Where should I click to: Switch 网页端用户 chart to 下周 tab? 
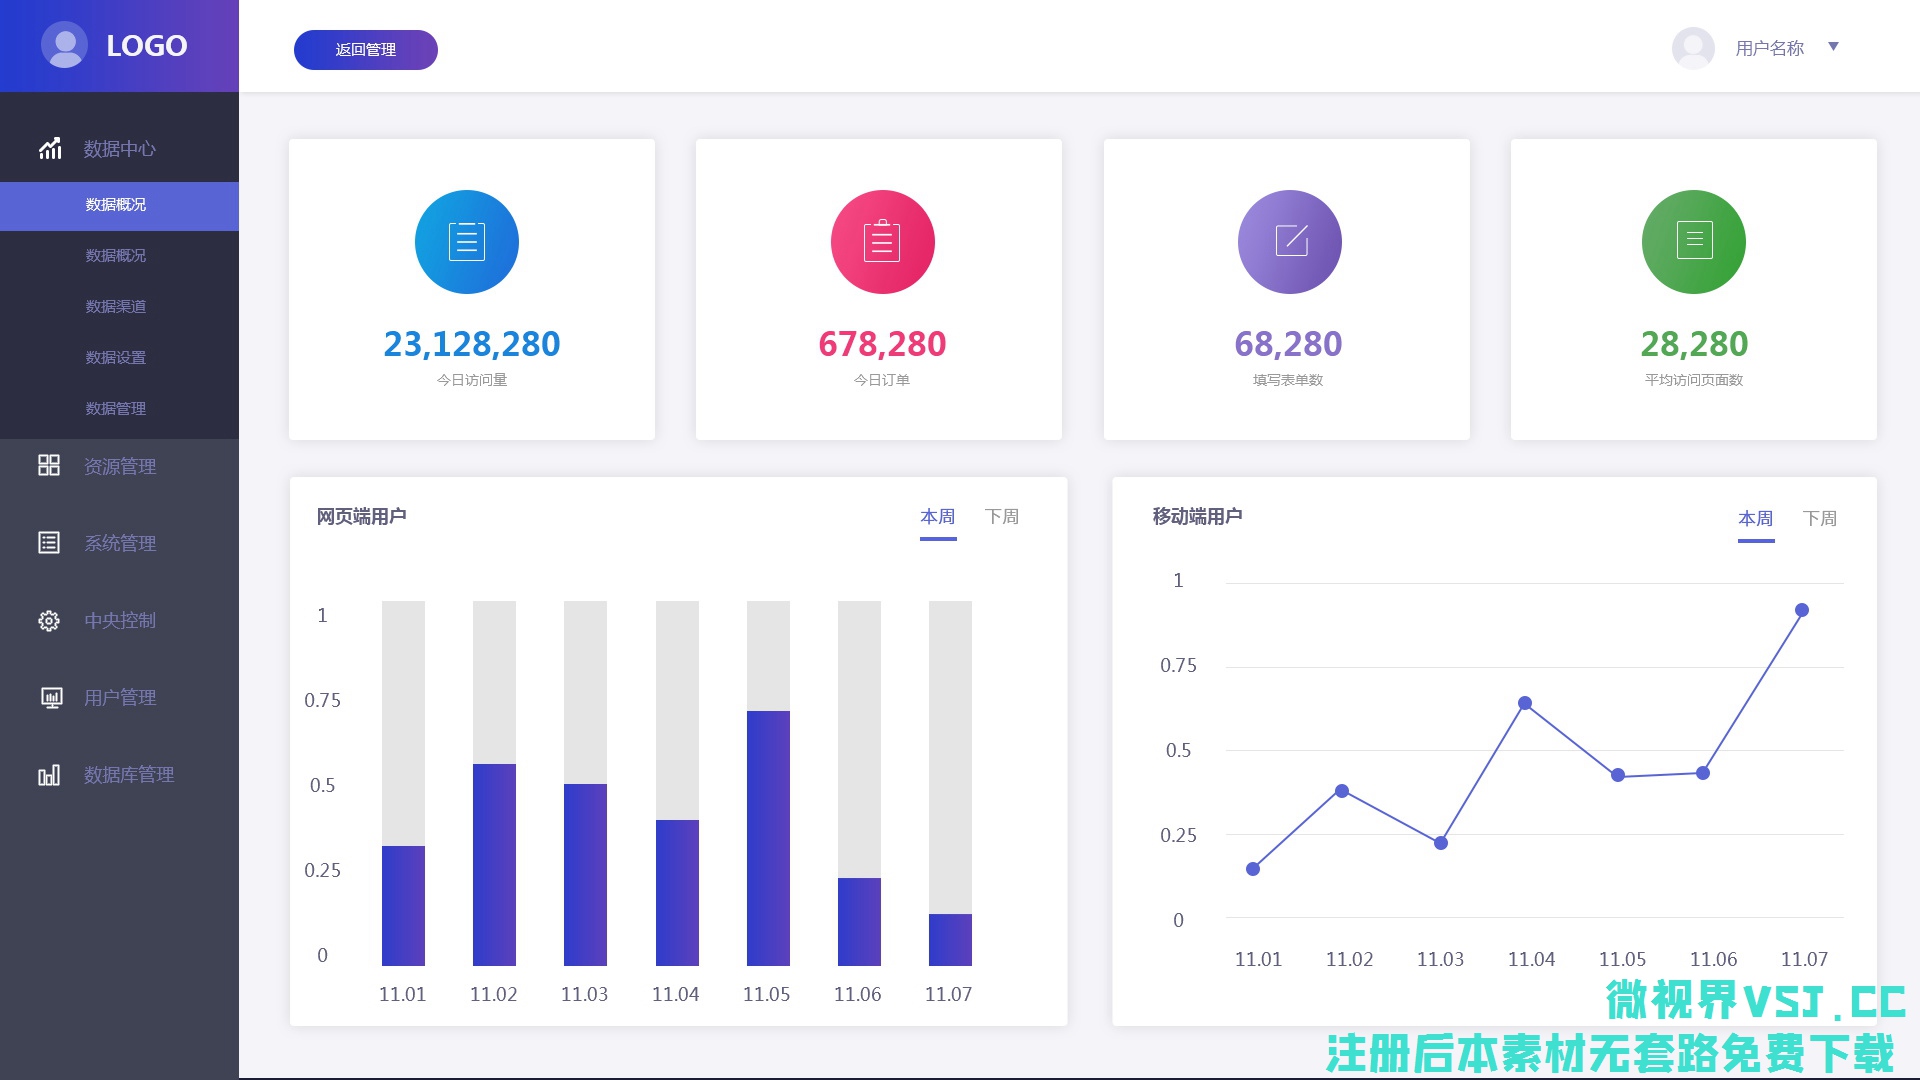click(x=1001, y=517)
